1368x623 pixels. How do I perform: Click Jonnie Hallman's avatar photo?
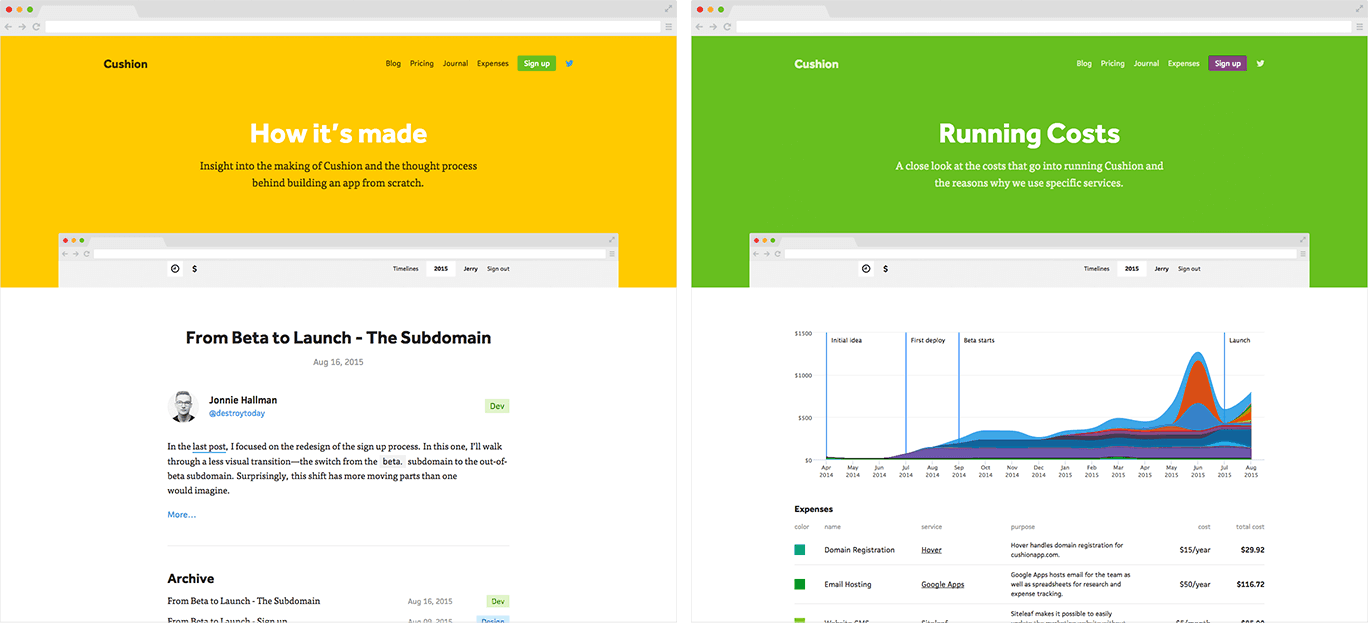pos(183,406)
